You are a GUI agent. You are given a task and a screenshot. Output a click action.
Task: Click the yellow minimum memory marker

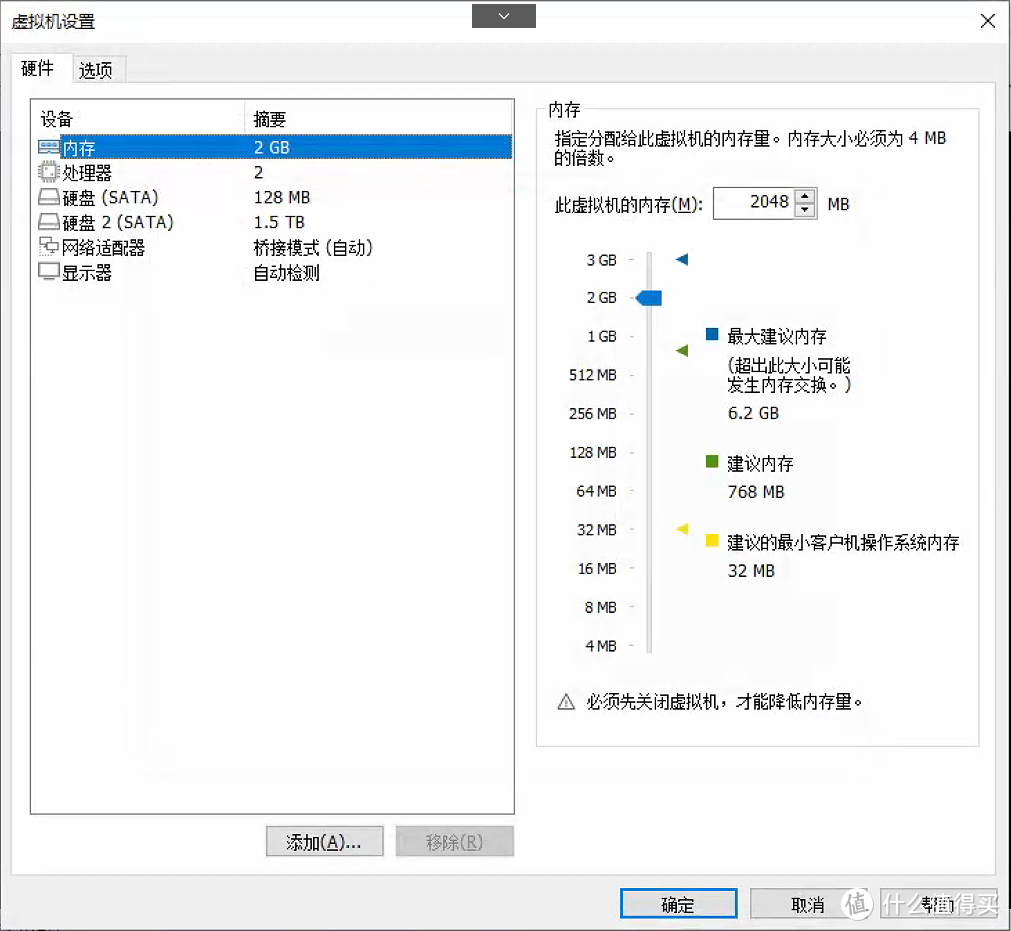pyautogui.click(x=712, y=540)
